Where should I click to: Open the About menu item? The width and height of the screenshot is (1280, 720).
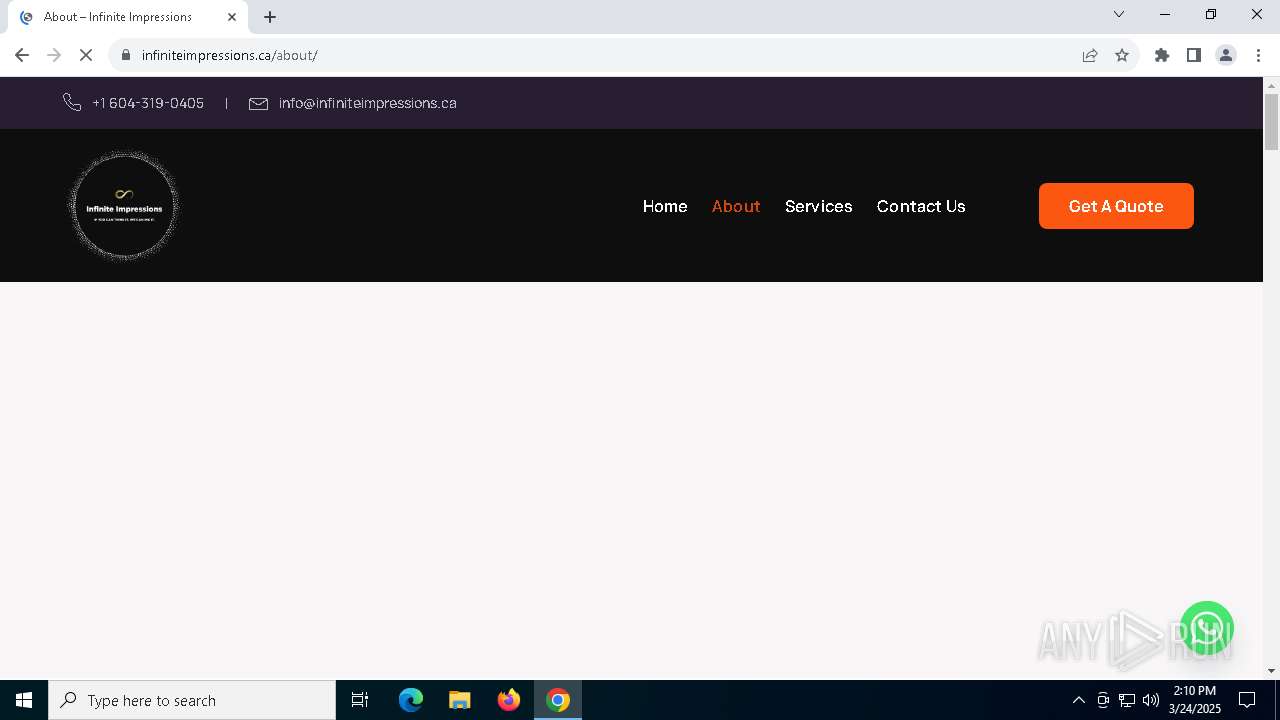[736, 206]
